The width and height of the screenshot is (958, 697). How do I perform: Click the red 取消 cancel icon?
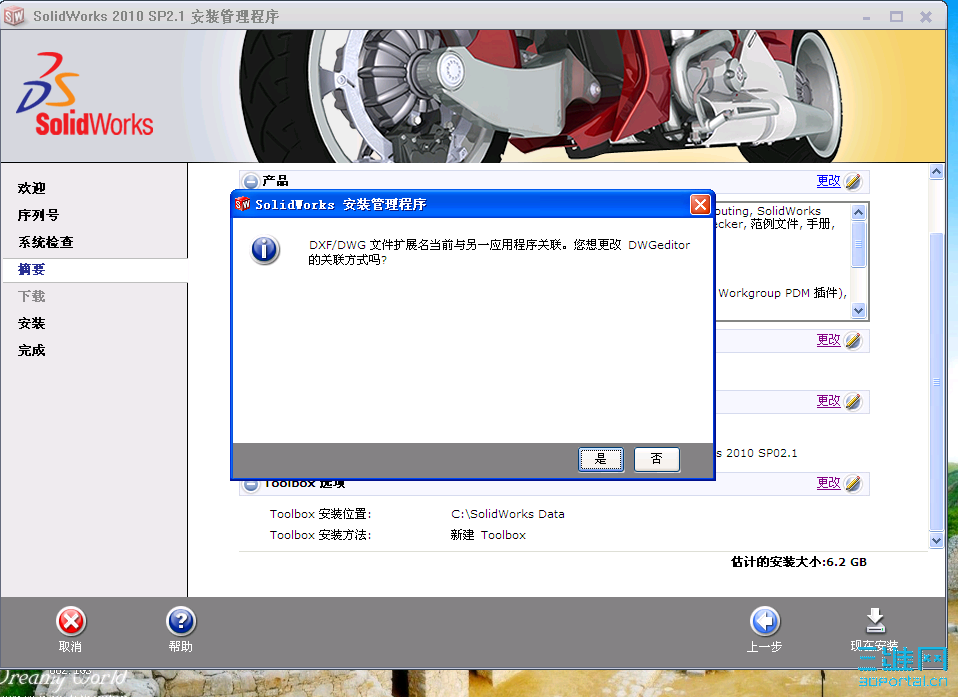click(x=71, y=622)
